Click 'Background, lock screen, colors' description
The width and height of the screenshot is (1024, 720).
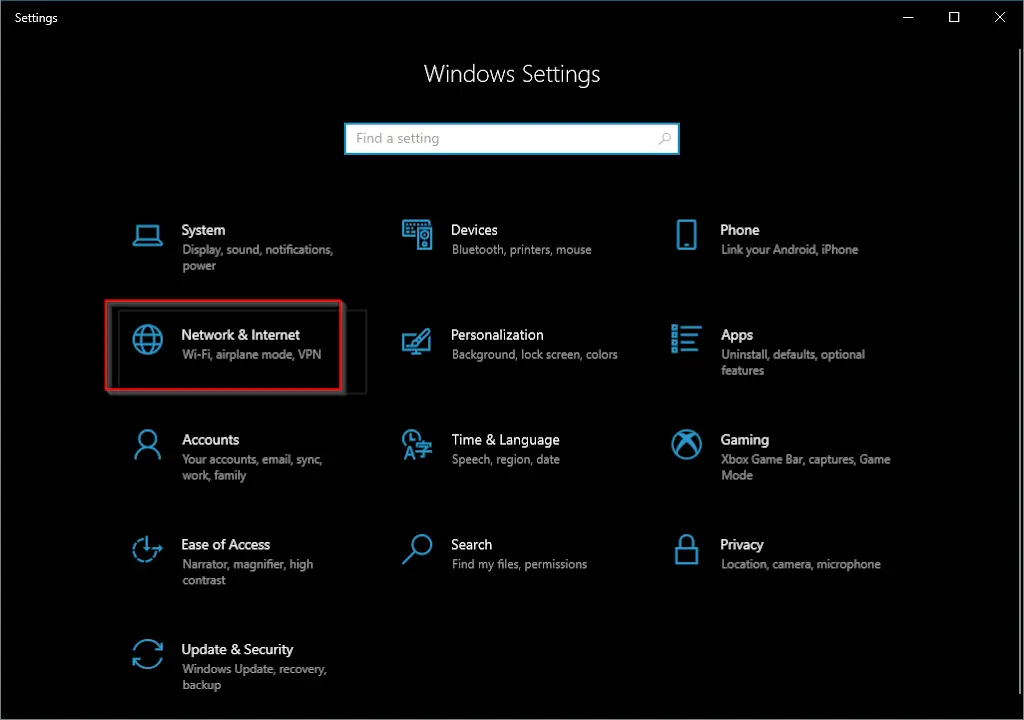tap(534, 354)
